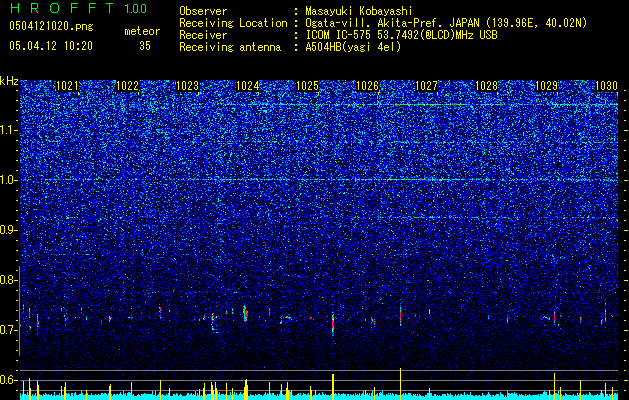The width and height of the screenshot is (629, 400).
Task: Click the date stamp 05.04.12 10:20
Action: tap(51, 46)
